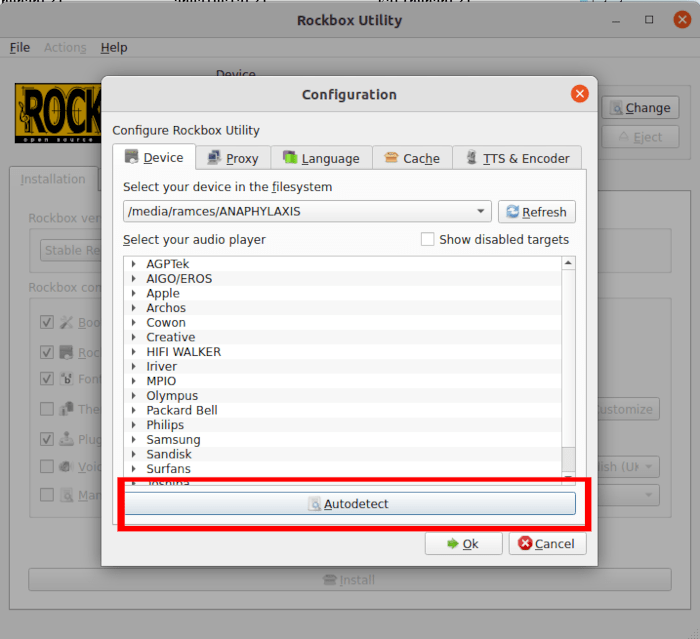700x639 pixels.
Task: Select the MPIO row in player list
Action: [342, 381]
